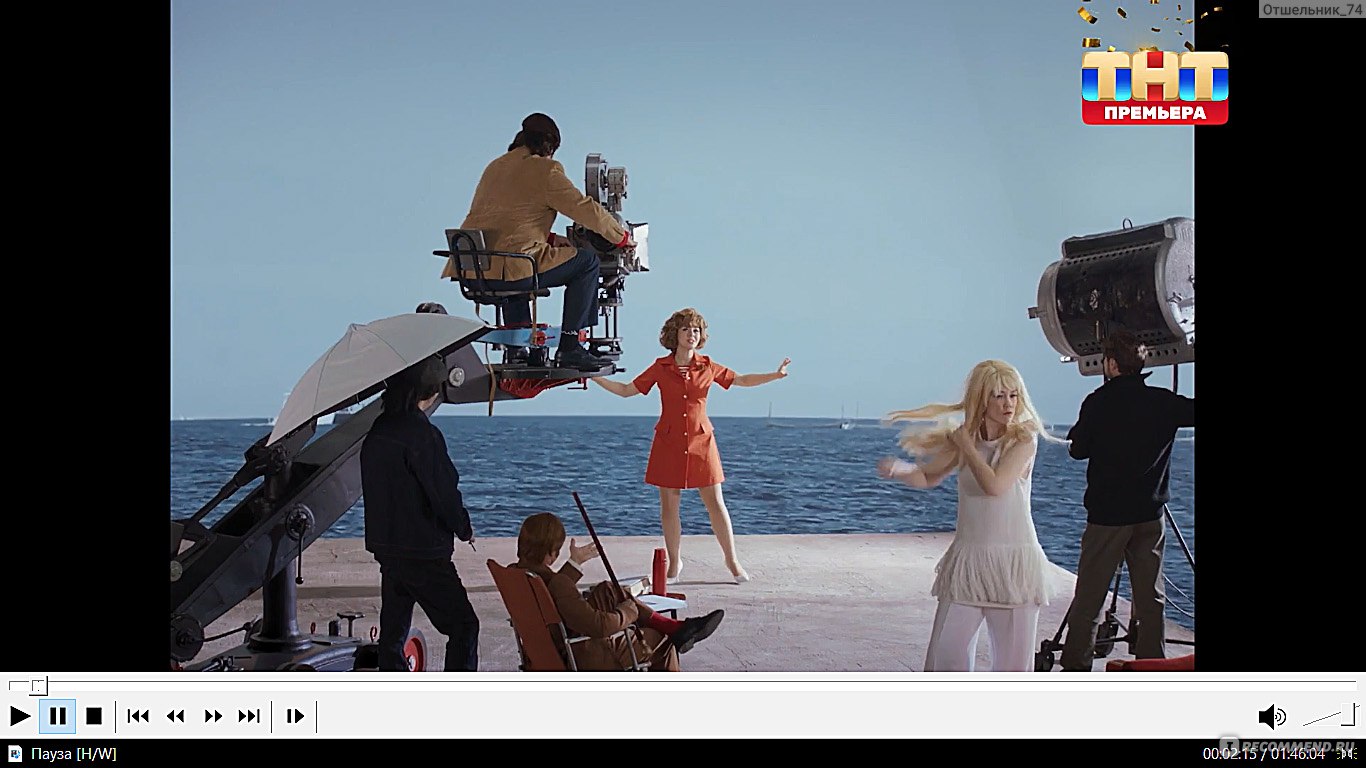Click the status text "Пауза [H/W]"
Image resolution: width=1366 pixels, height=768 pixels.
(74, 753)
